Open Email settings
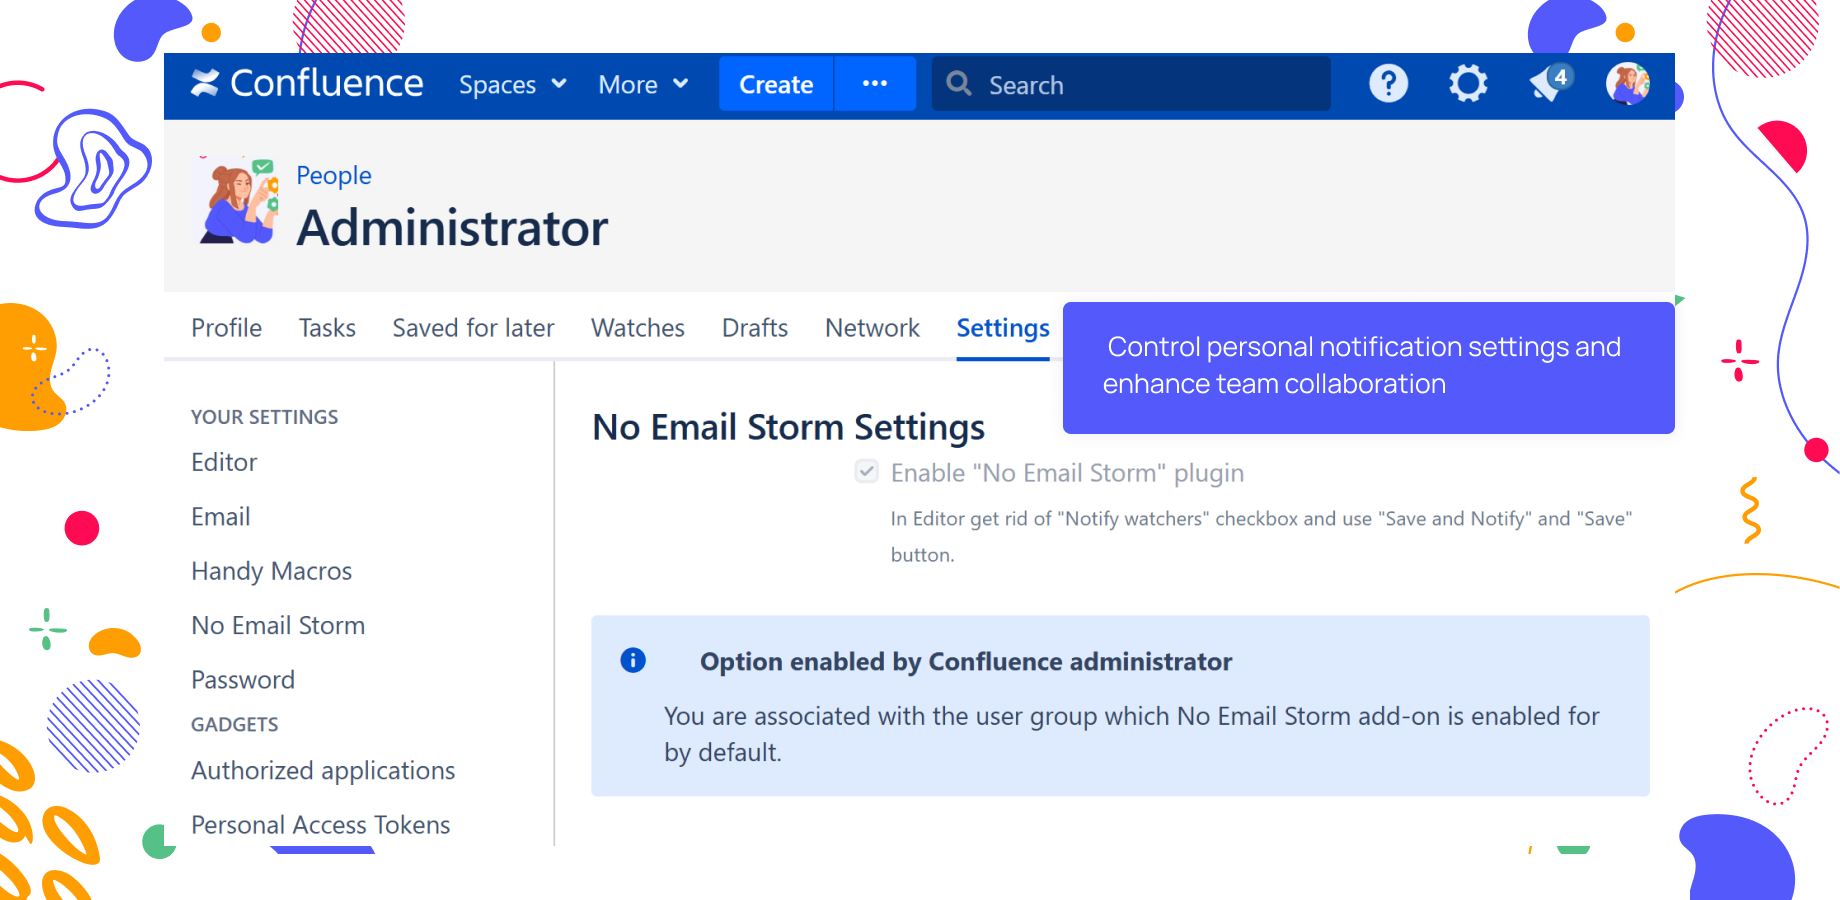 [x=221, y=517]
